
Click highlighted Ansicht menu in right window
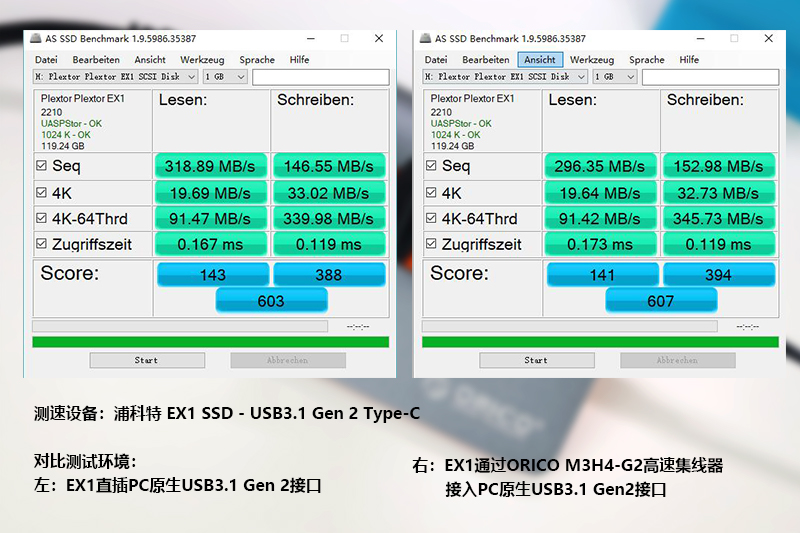pos(540,60)
